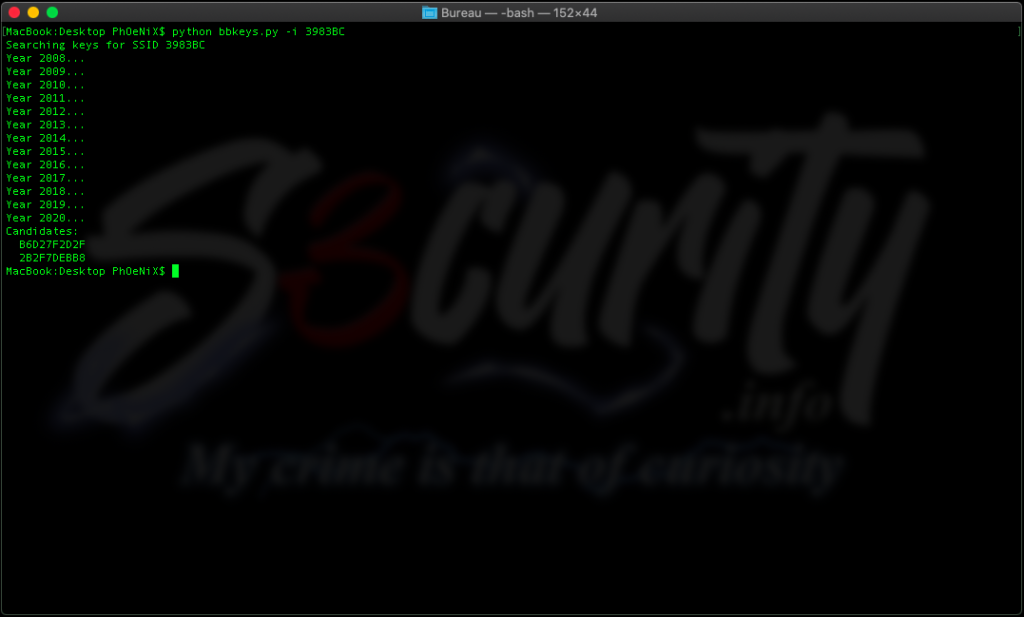Click the 'Candidates:' label line
Screen dimensions: 1024x617
click(x=42, y=231)
